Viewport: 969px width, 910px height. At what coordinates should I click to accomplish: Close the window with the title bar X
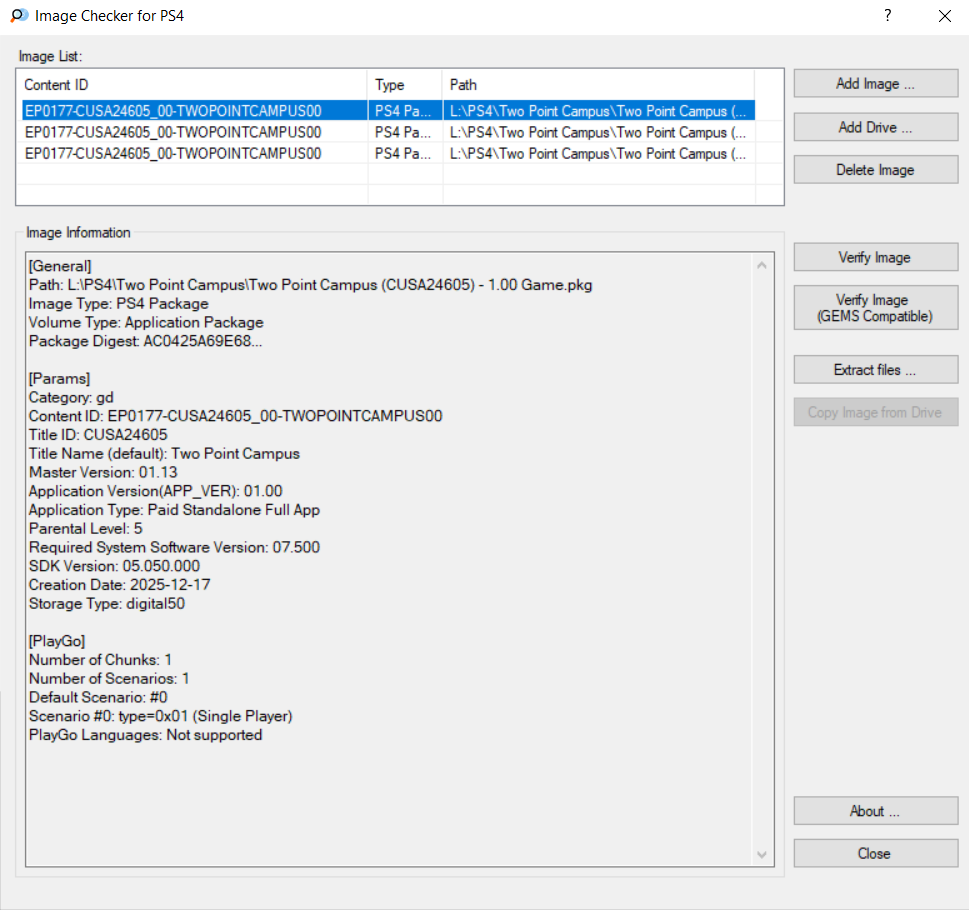944,16
